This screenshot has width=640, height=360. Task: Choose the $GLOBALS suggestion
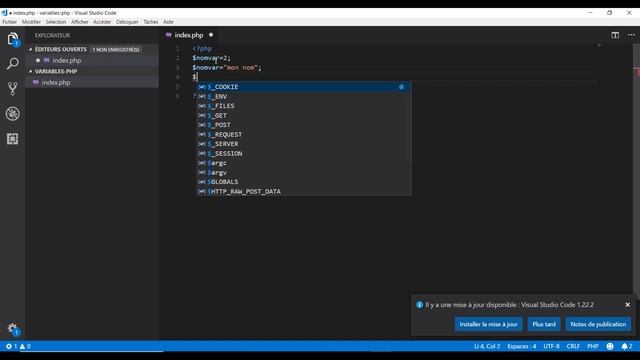(x=304, y=182)
